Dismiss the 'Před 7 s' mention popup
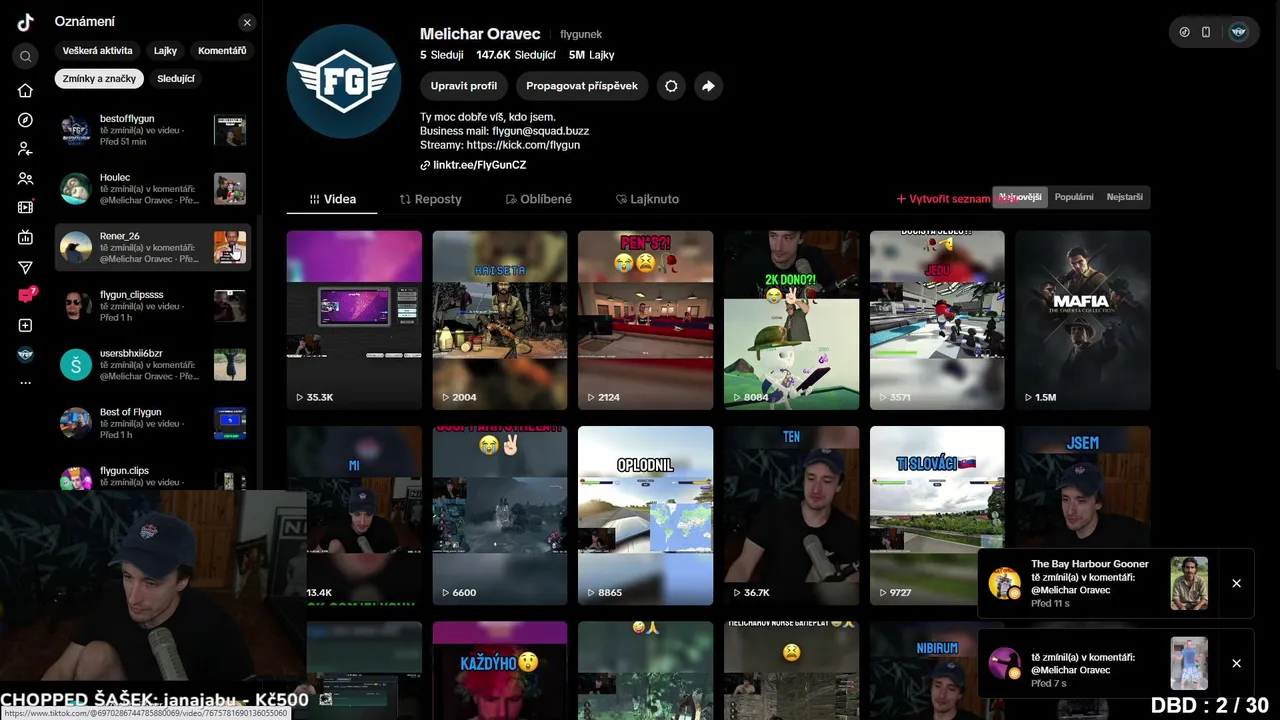The height and width of the screenshot is (720, 1280). tap(1236, 663)
